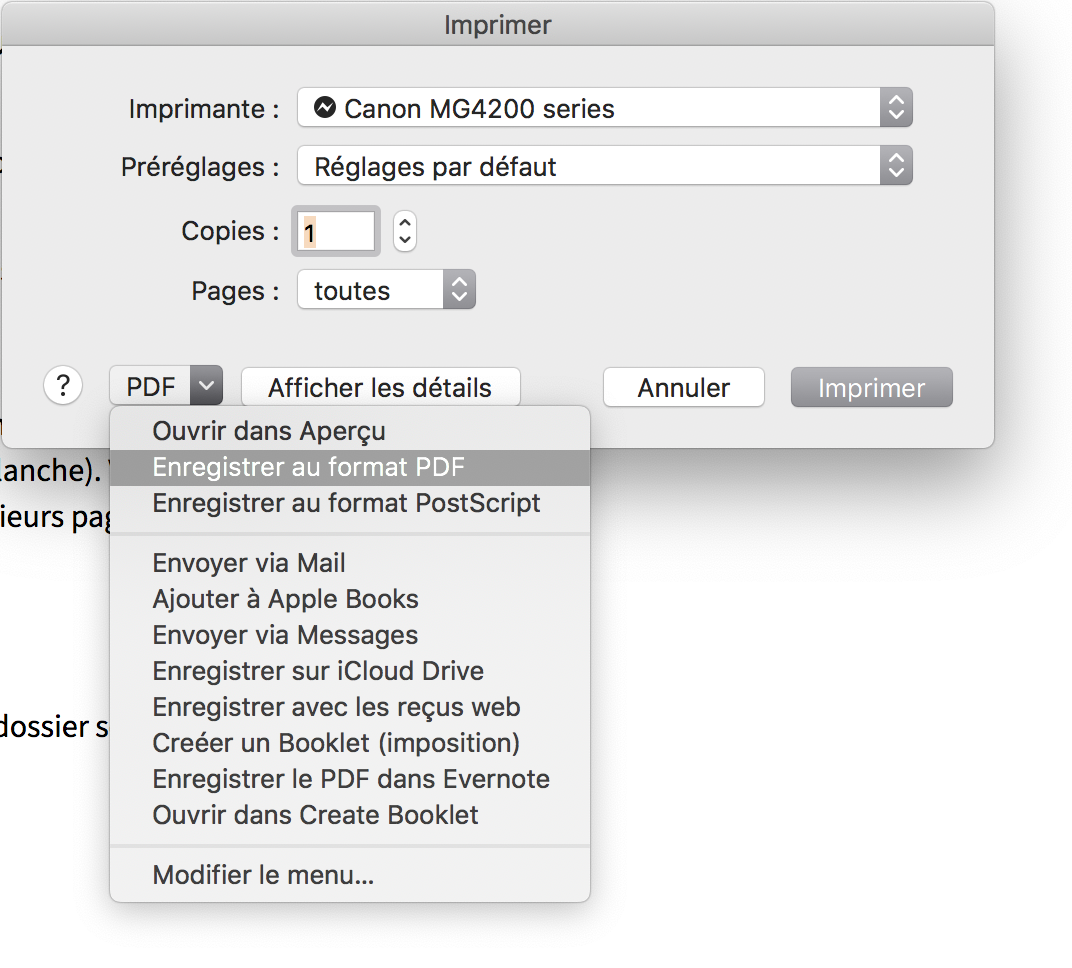Select Ajouter à Apple Books
Image resolution: width=1072 pixels, height=968 pixels.
[x=285, y=599]
